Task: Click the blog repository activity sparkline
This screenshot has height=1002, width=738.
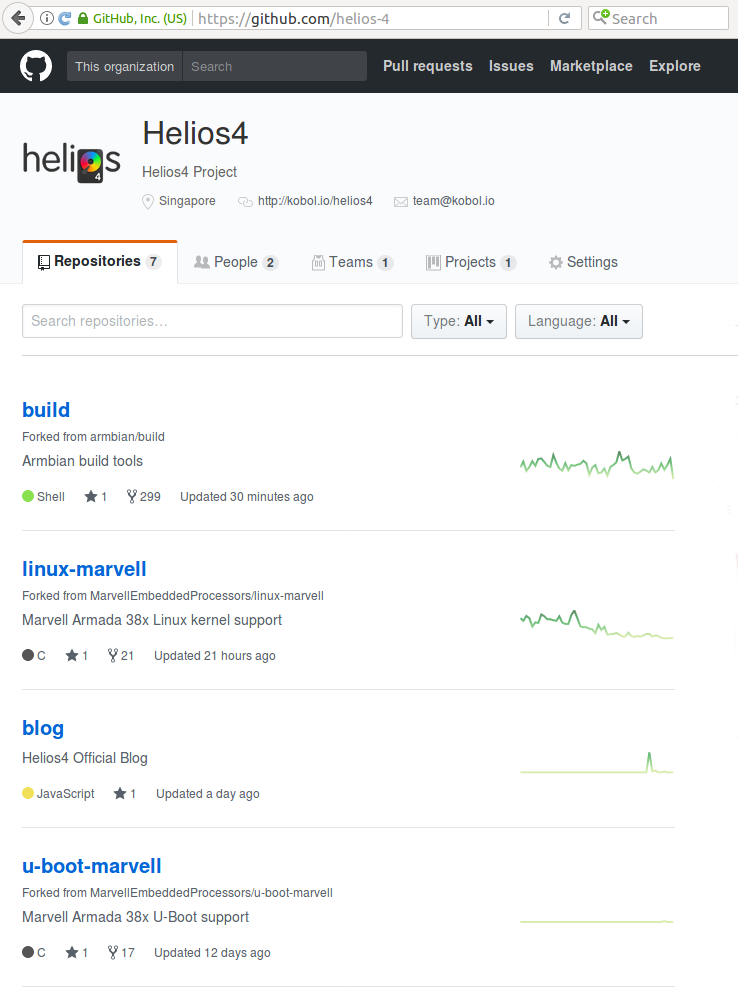Action: pyautogui.click(x=597, y=762)
